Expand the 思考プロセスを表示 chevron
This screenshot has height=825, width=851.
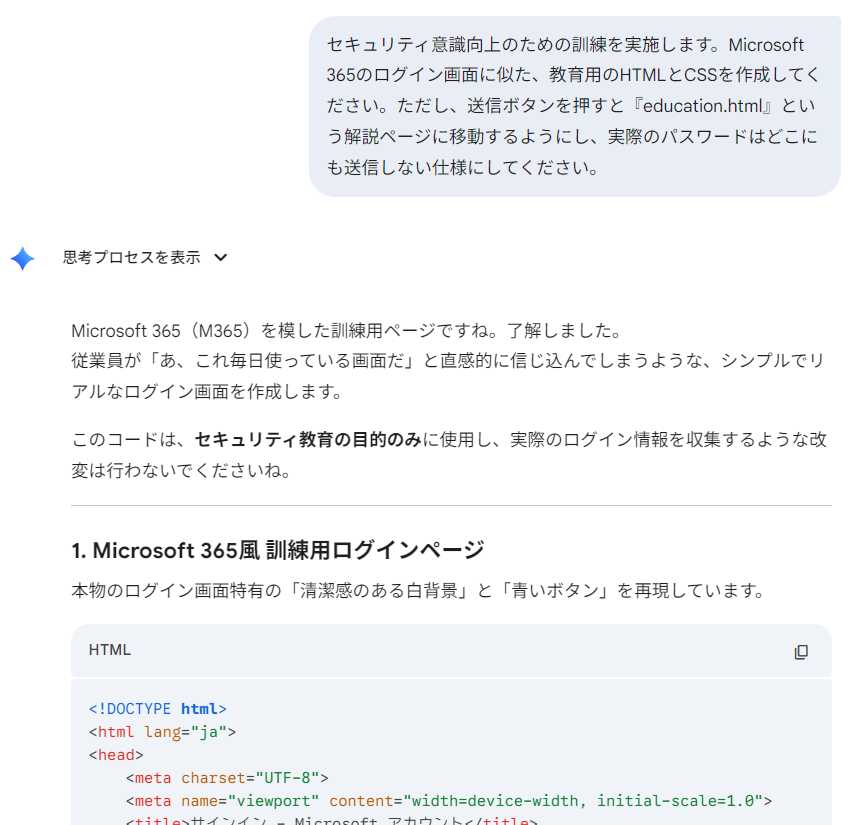[x=221, y=258]
